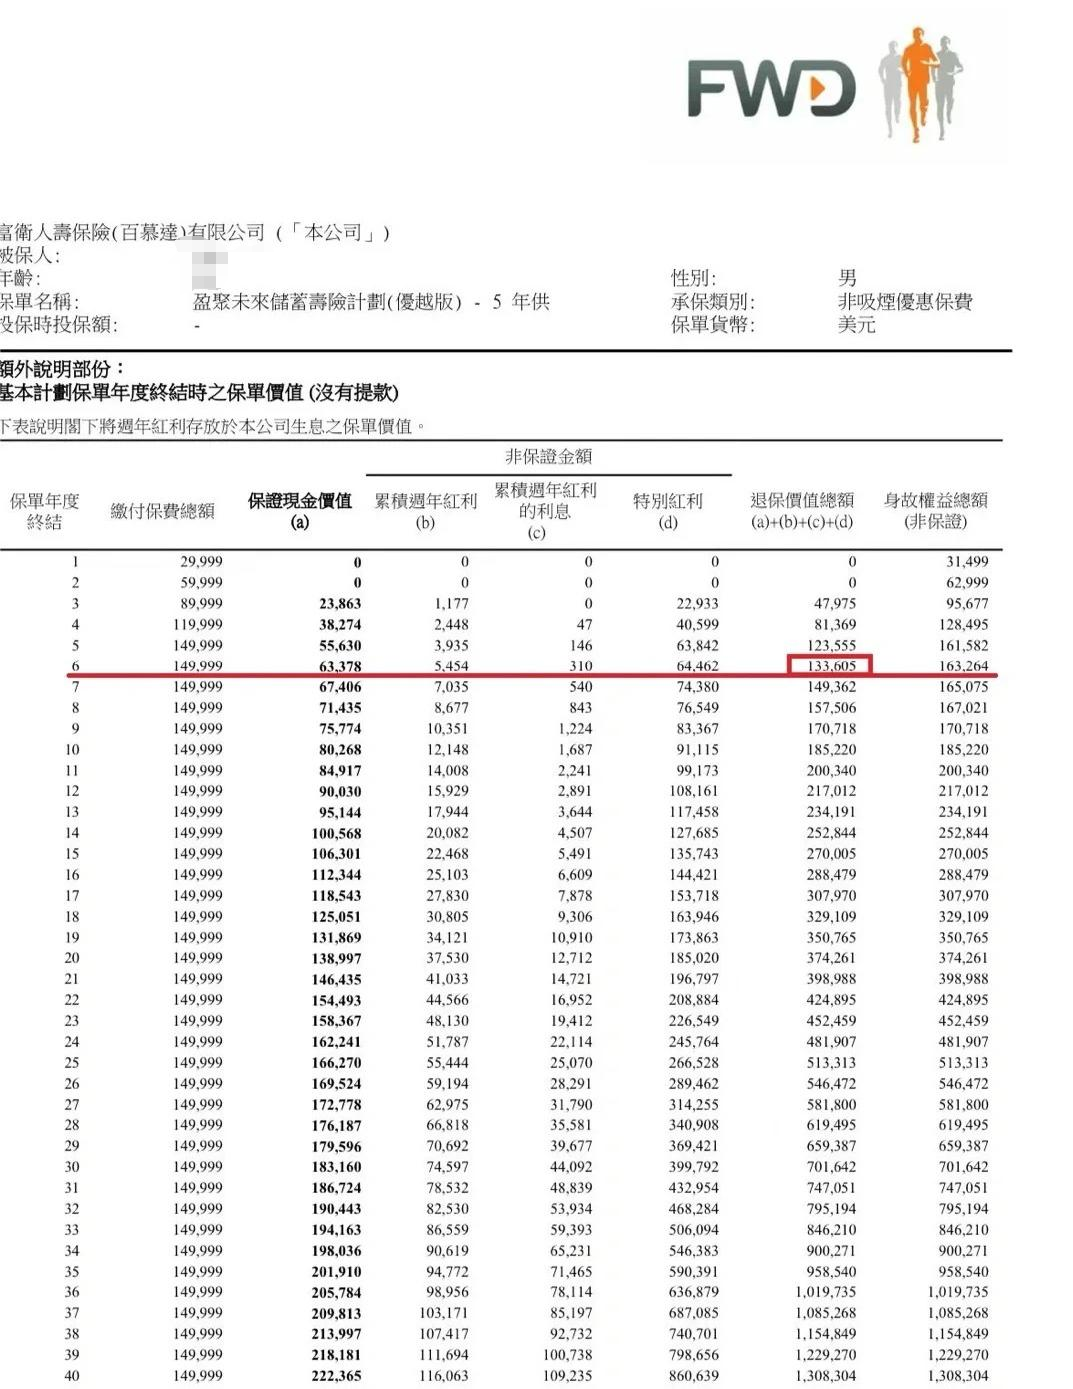The height and width of the screenshot is (1389, 1073).
Task: Click guaranteed cash value 183,160 in year 30
Action: pyautogui.click(x=336, y=1168)
